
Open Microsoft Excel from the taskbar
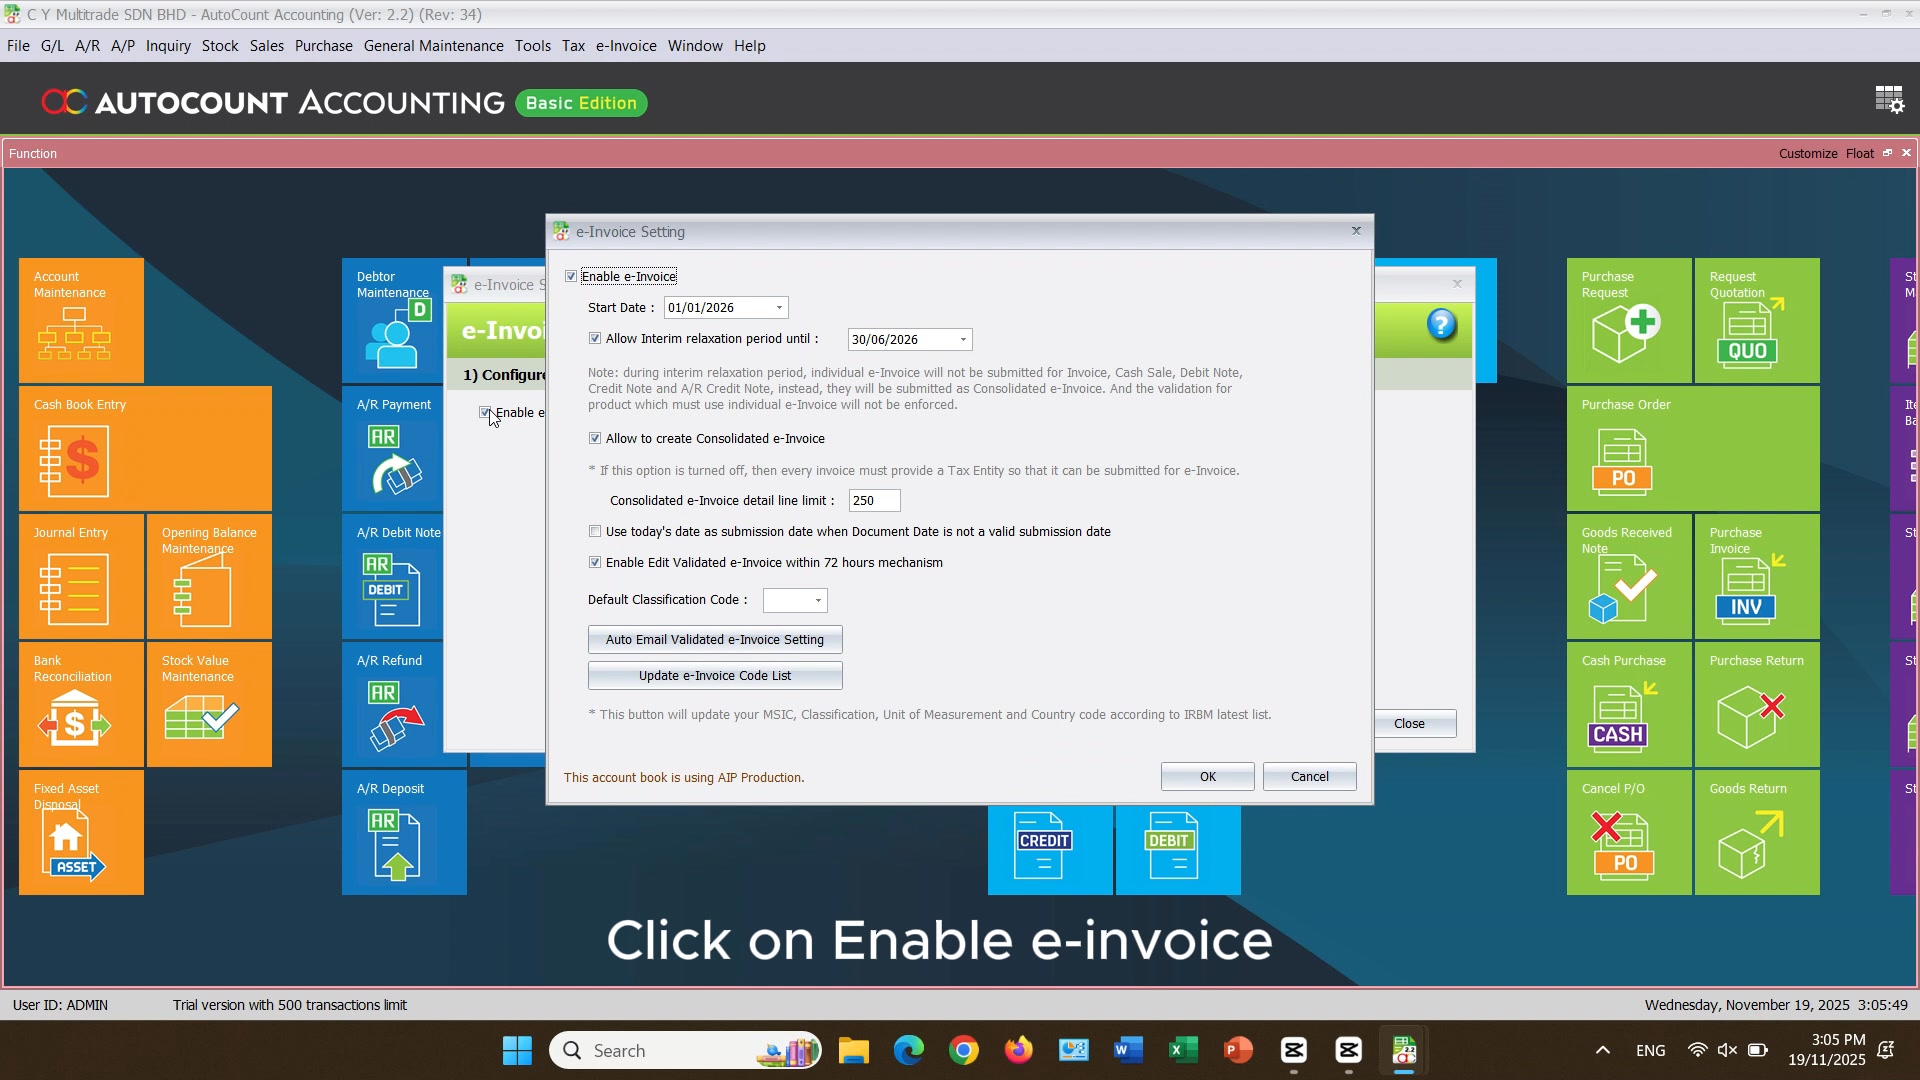pyautogui.click(x=1183, y=1051)
